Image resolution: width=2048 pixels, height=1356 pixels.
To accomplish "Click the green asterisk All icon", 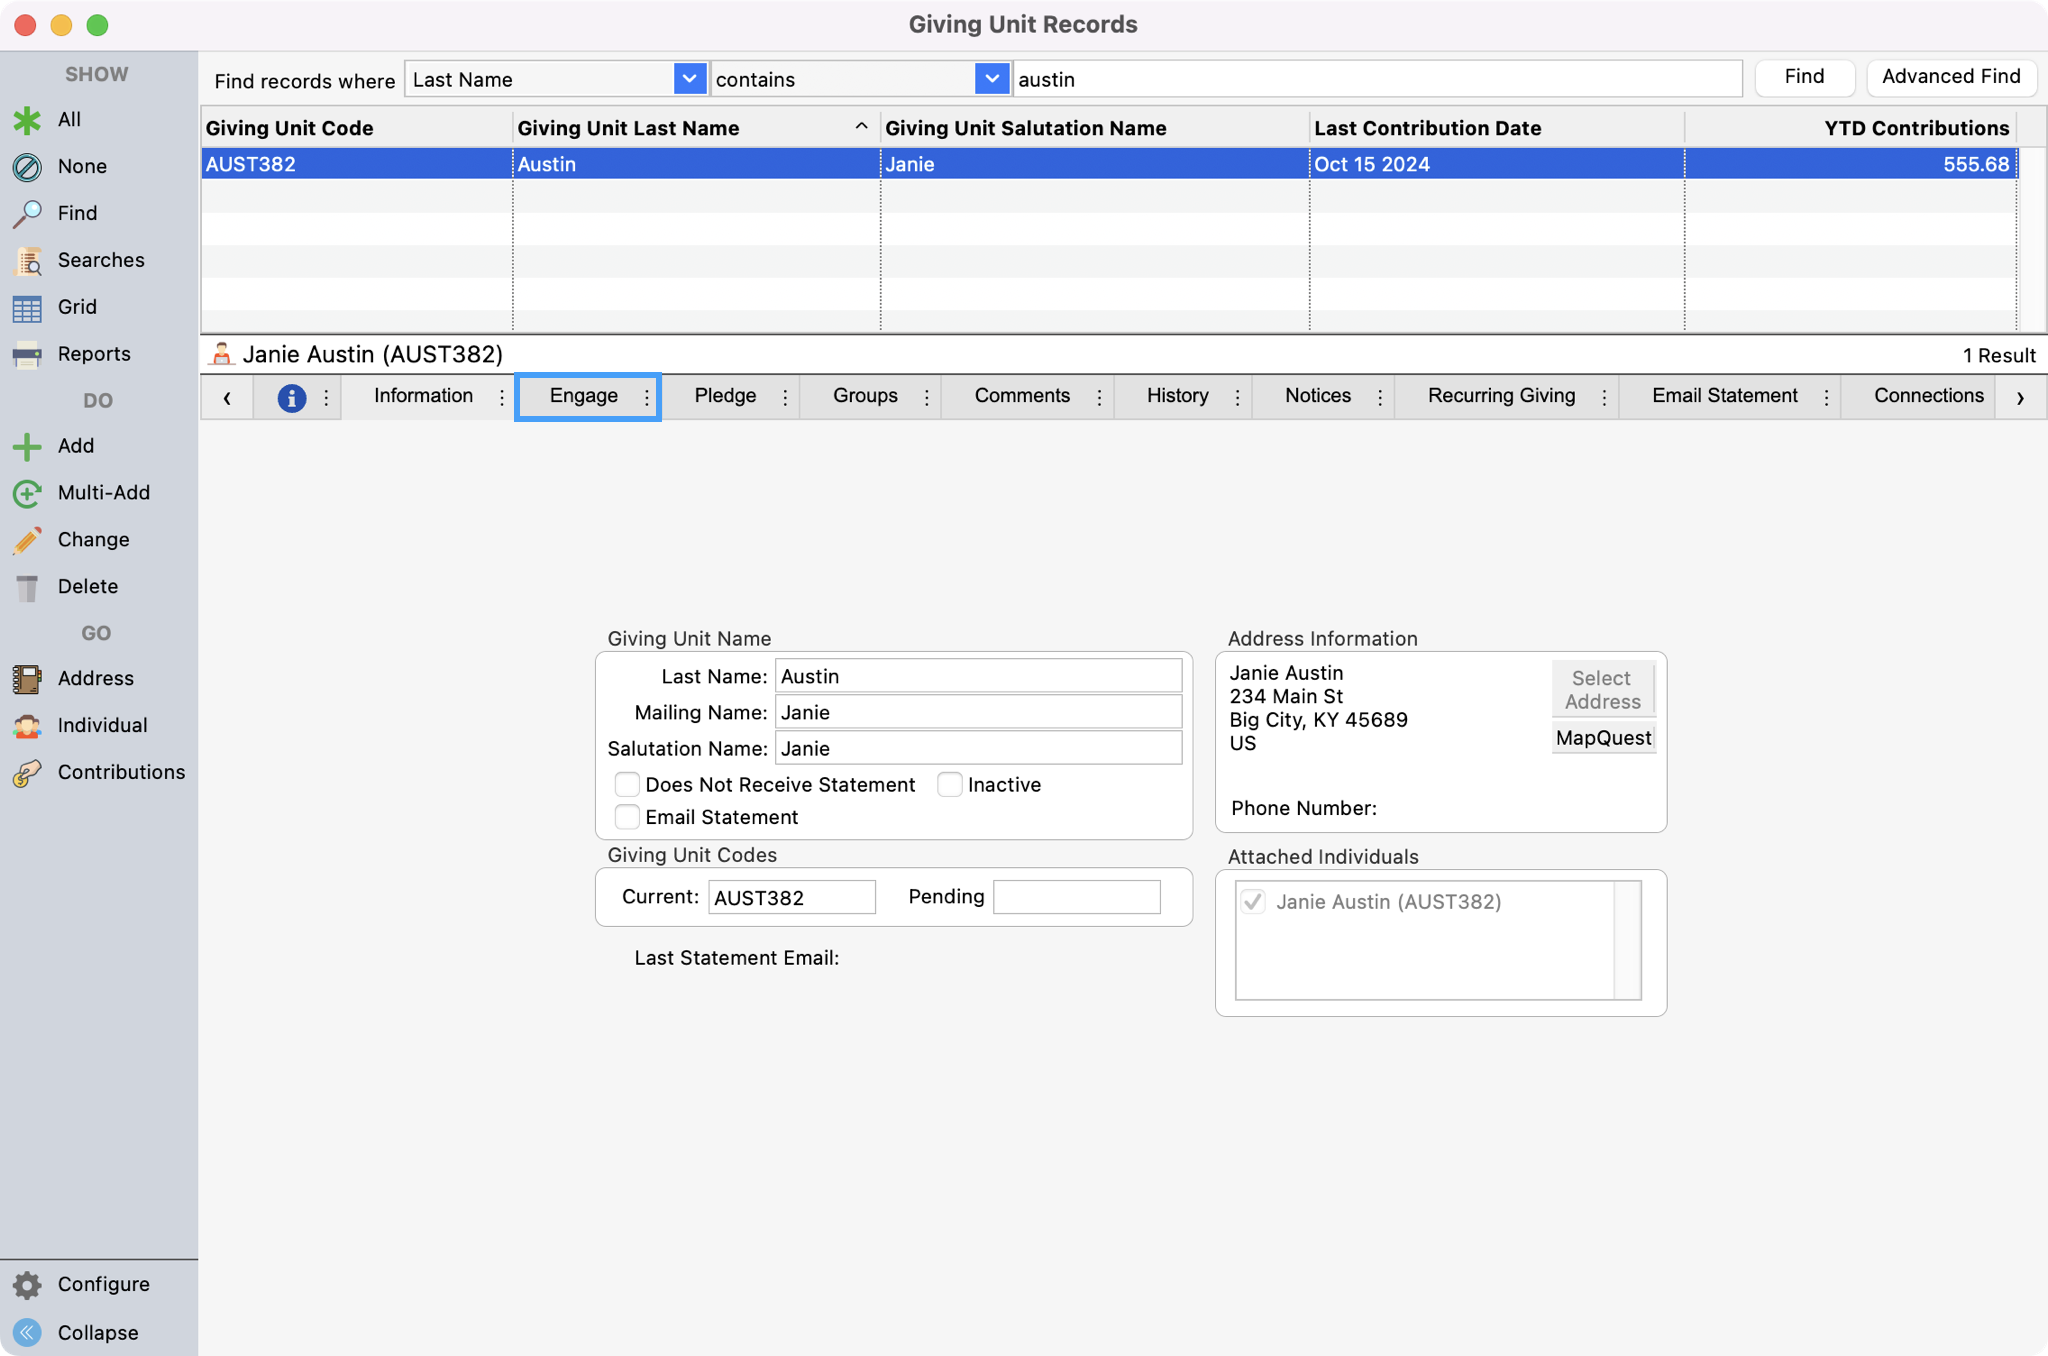I will tap(27, 120).
